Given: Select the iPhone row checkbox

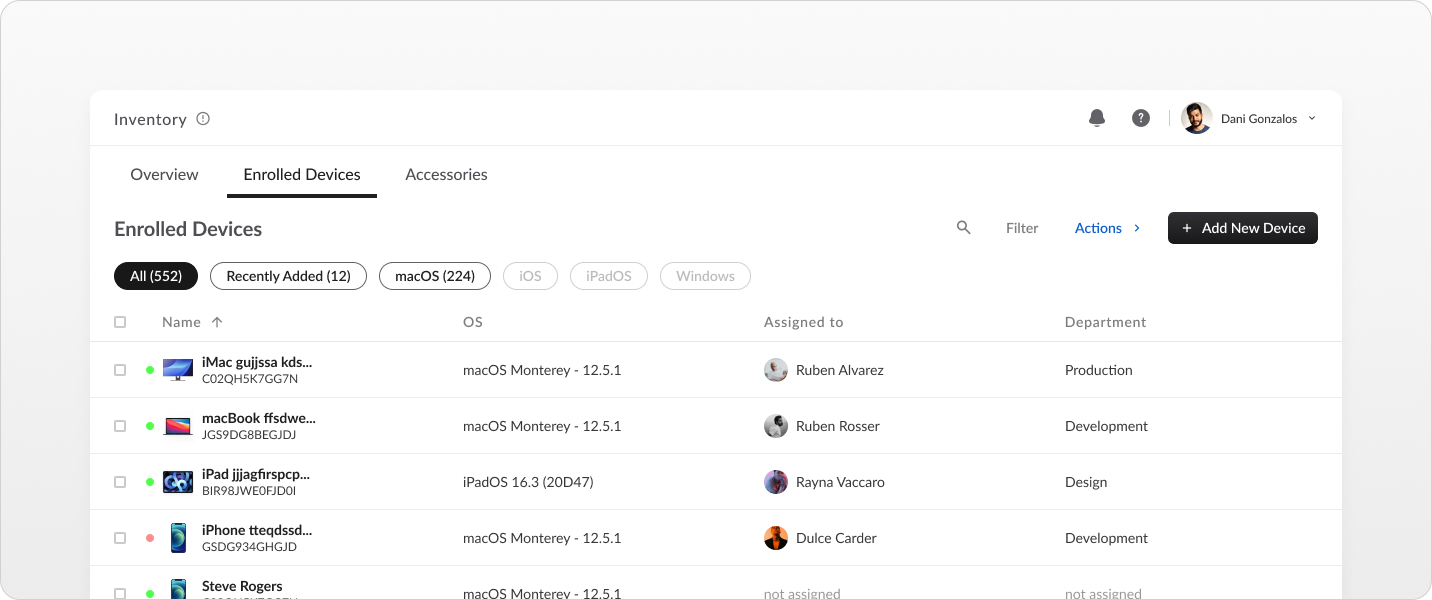Looking at the screenshot, I should 120,538.
